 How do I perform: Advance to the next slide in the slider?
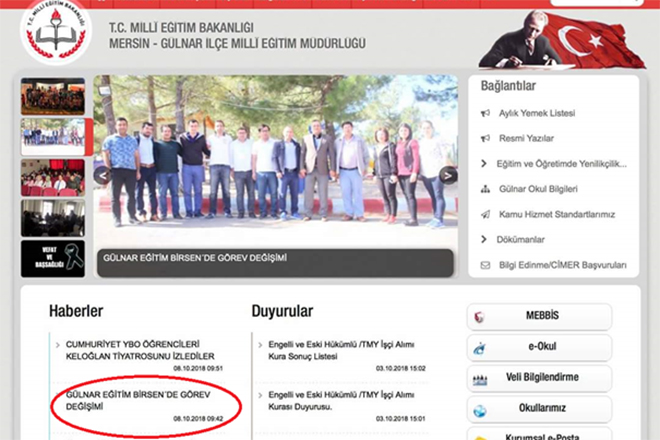[448, 175]
